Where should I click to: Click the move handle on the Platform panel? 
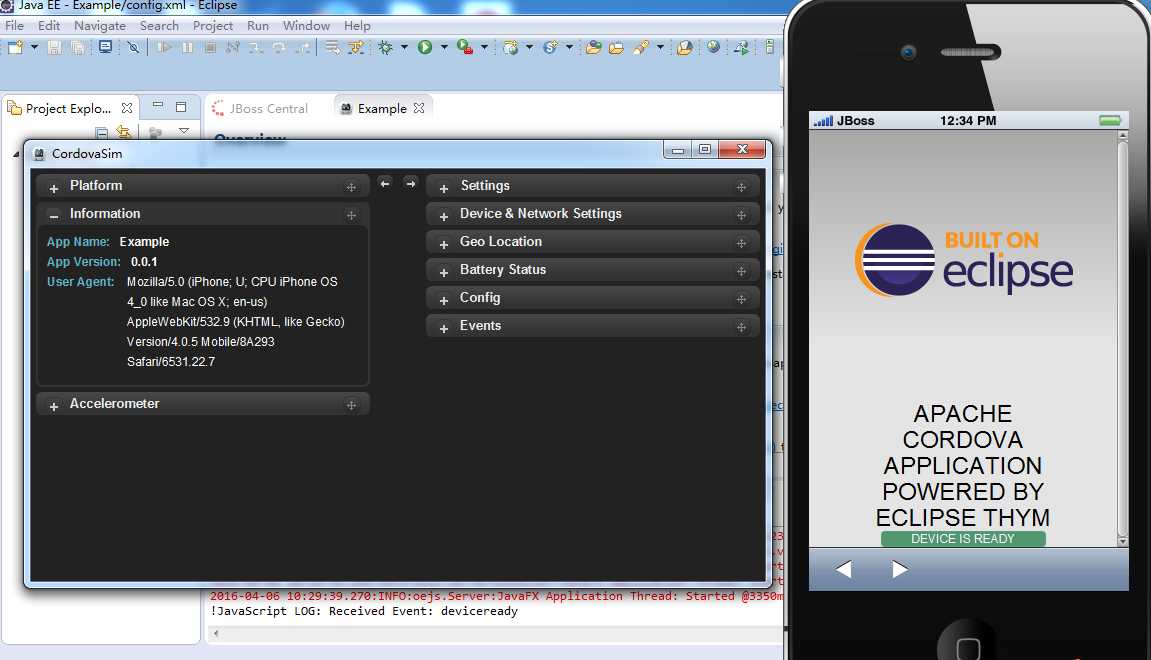pos(351,187)
